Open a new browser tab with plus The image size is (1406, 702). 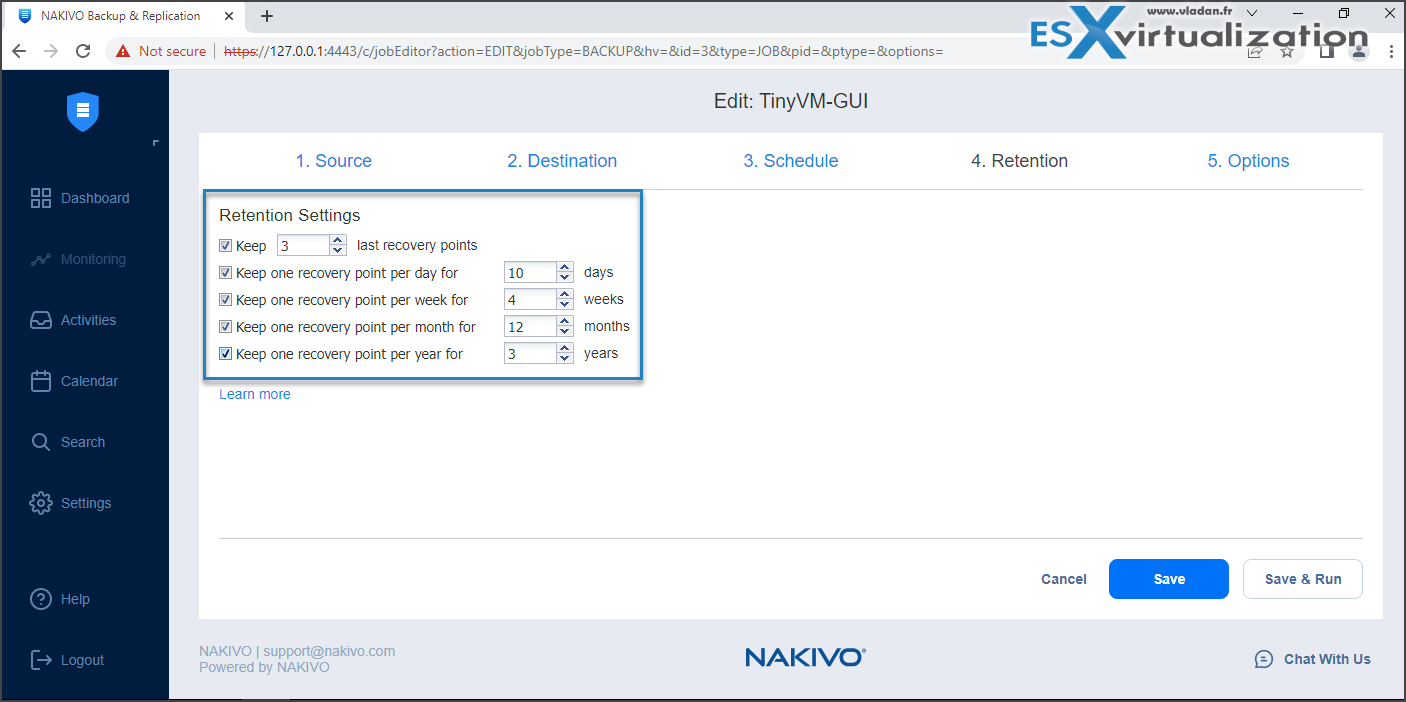coord(267,16)
